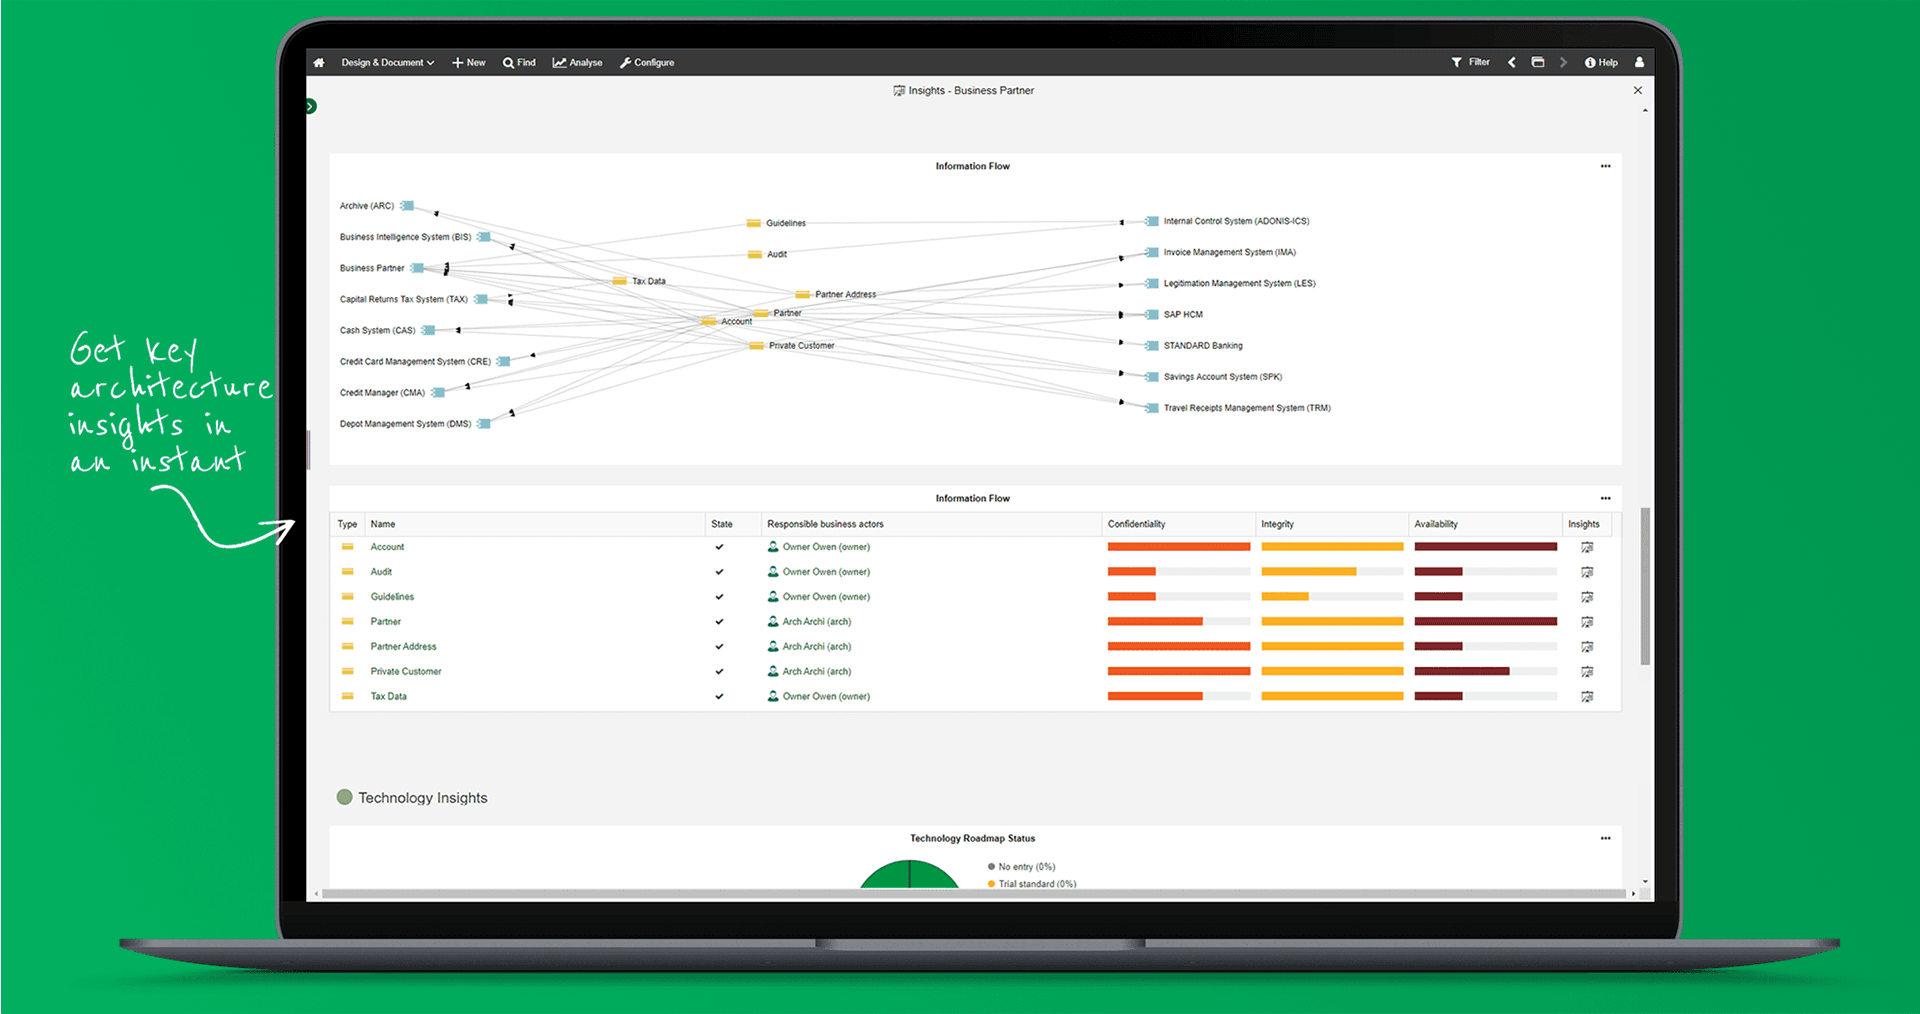Open the Configure wrench icon
This screenshot has width=1920, height=1014.
tap(625, 62)
